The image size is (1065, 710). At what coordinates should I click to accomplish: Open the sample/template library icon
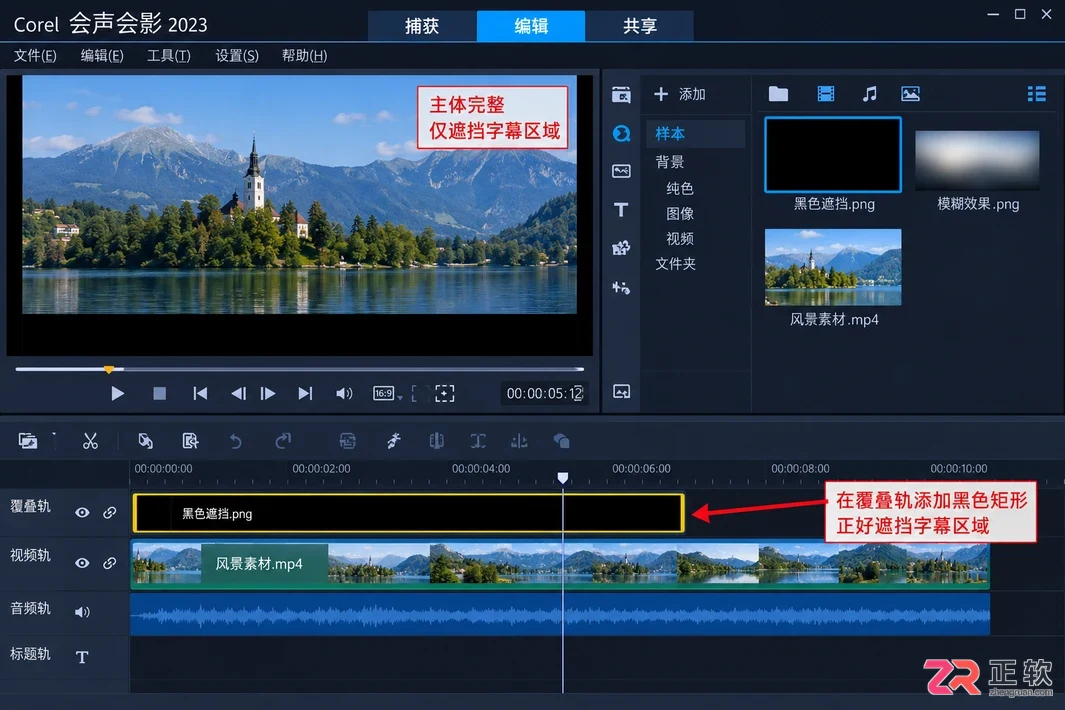pos(621,133)
